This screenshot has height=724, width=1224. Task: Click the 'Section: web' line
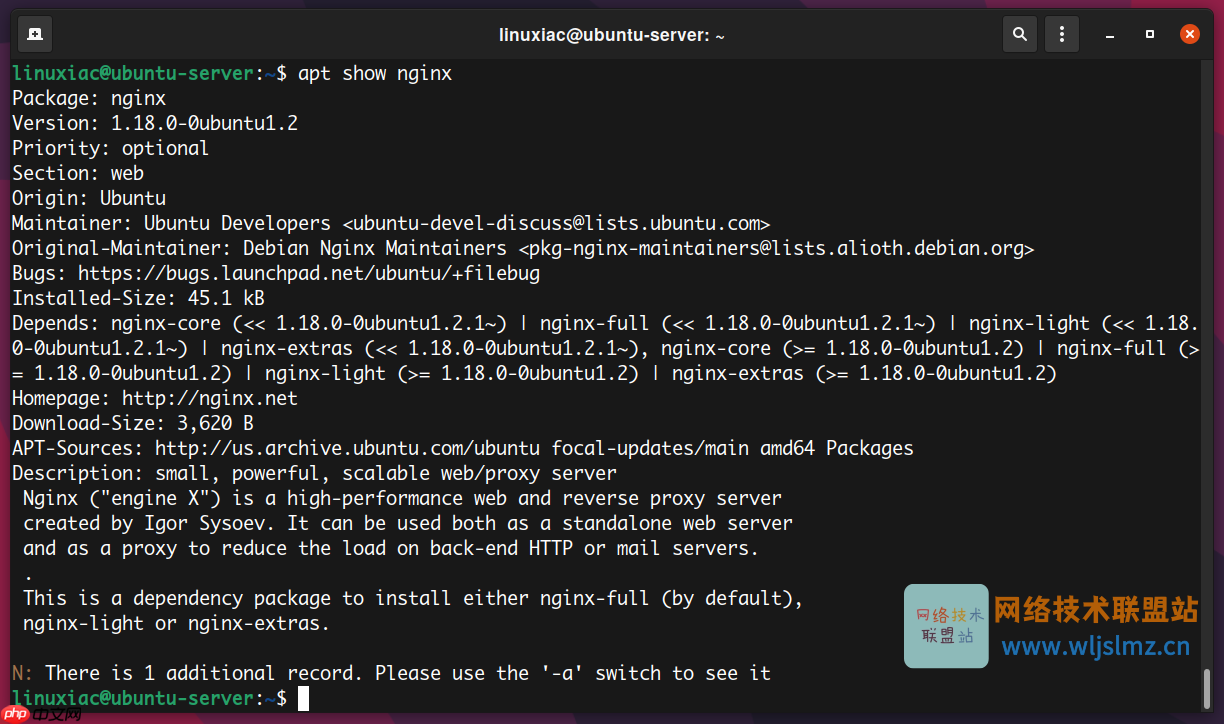point(78,173)
